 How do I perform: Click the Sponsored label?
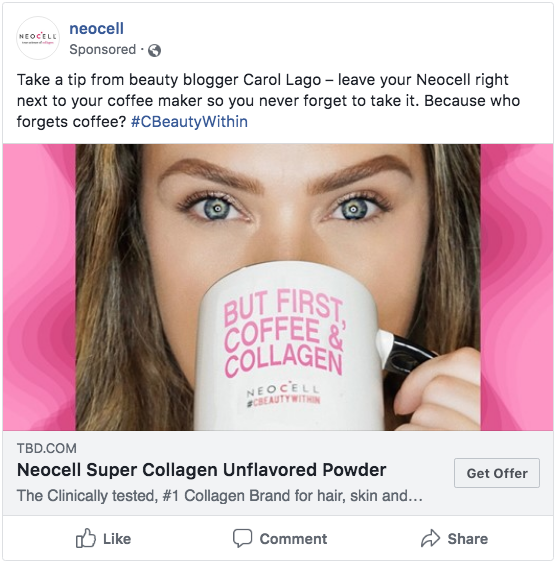(x=102, y=49)
